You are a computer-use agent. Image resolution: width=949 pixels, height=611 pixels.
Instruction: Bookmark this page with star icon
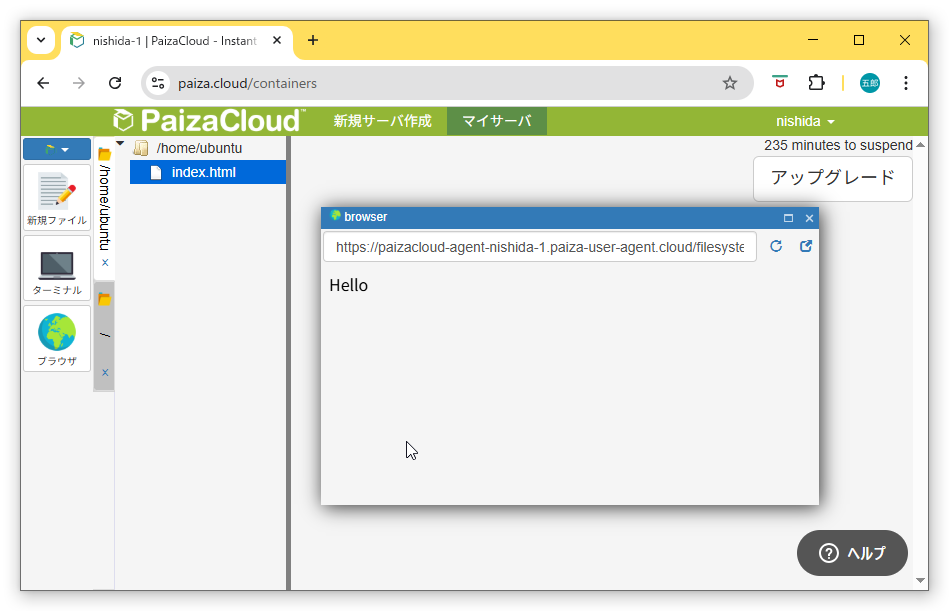(730, 83)
